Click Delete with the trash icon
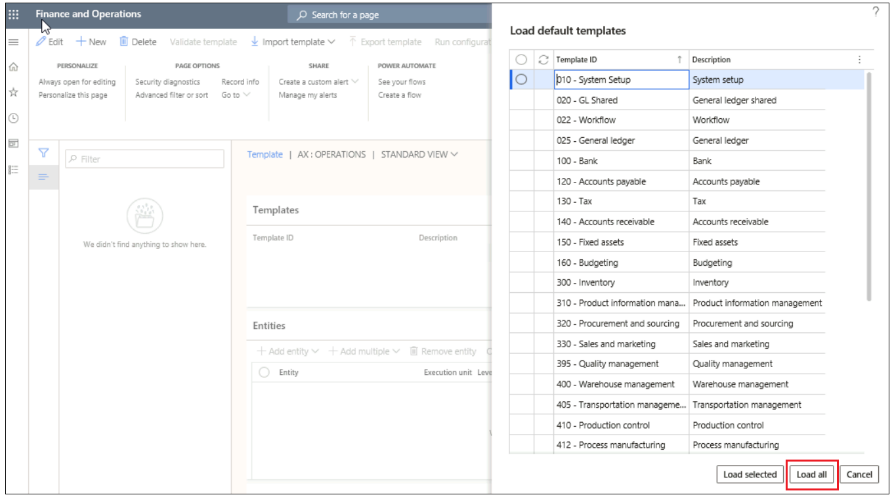This screenshot has height=497, width=892. point(138,42)
